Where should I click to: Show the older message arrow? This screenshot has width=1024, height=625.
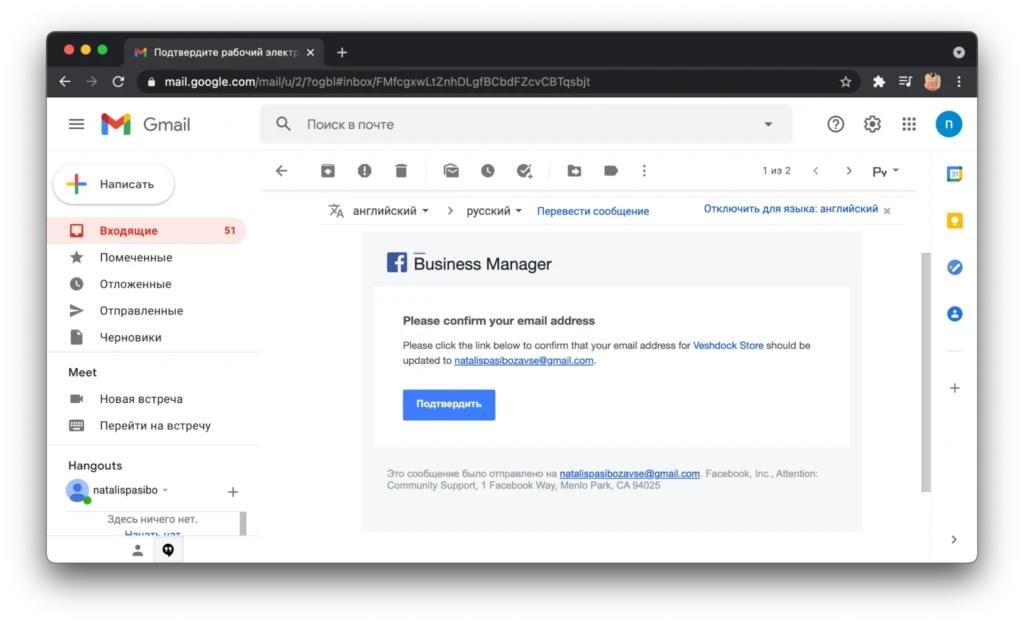[x=848, y=171]
